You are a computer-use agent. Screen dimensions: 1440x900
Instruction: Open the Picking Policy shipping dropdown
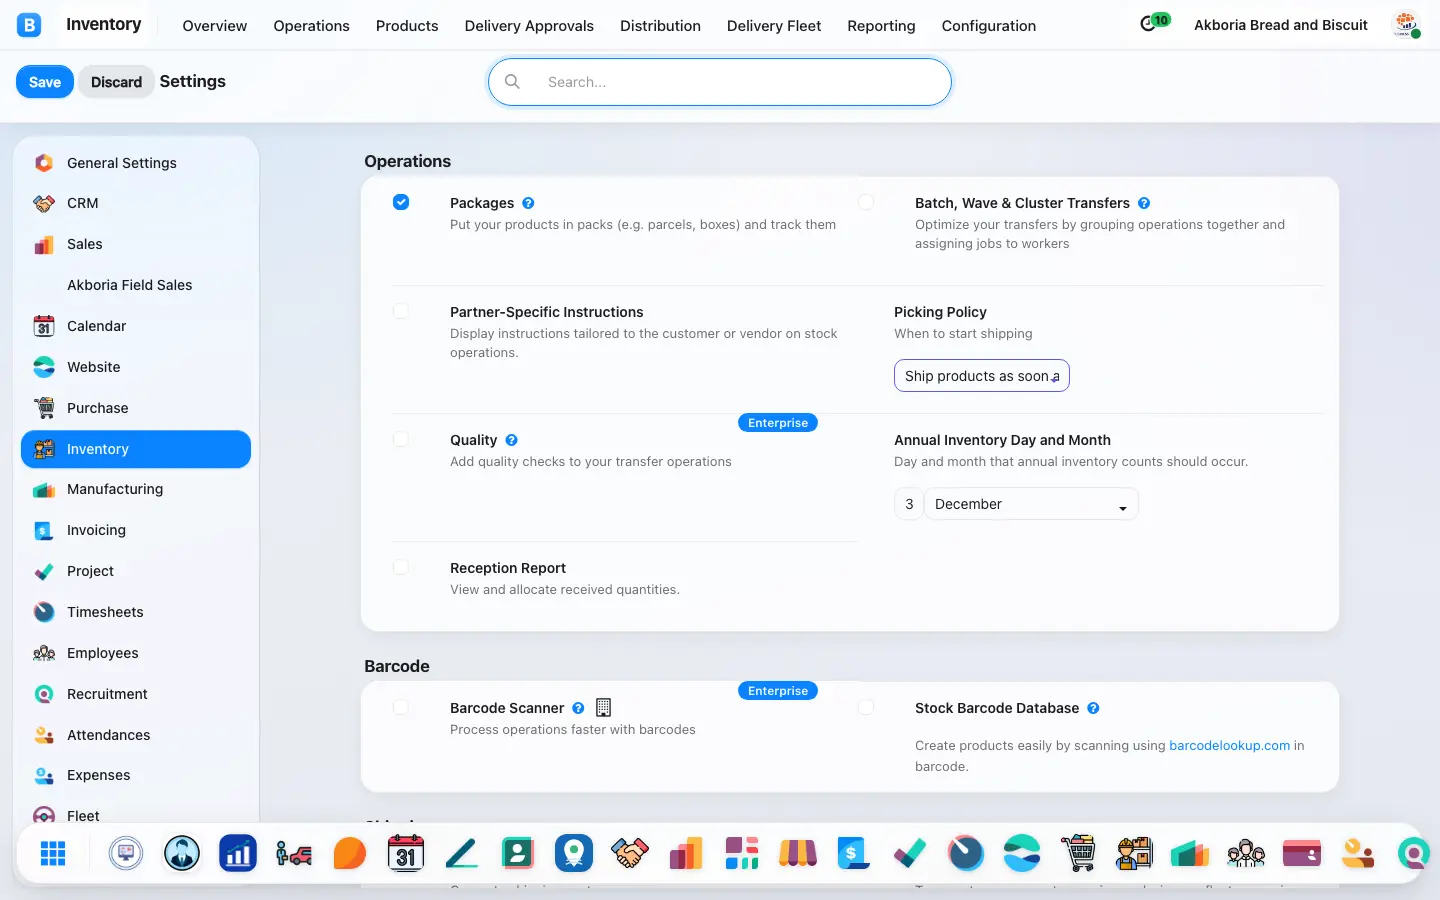pyautogui.click(x=982, y=376)
